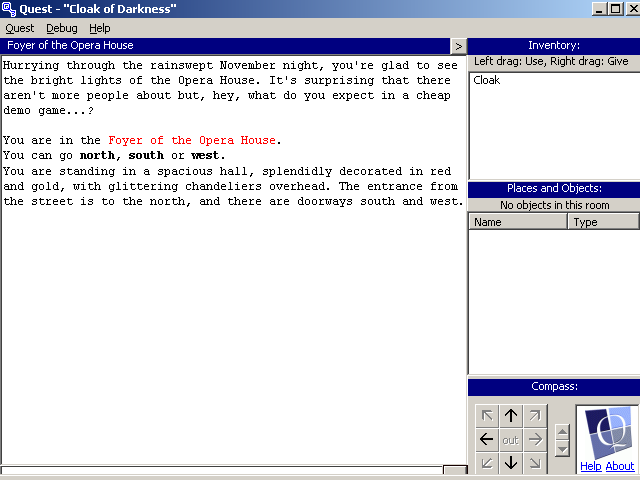Image resolution: width=640 pixels, height=480 pixels.
Task: Select the Cloak in the inventory
Action: pos(487,80)
